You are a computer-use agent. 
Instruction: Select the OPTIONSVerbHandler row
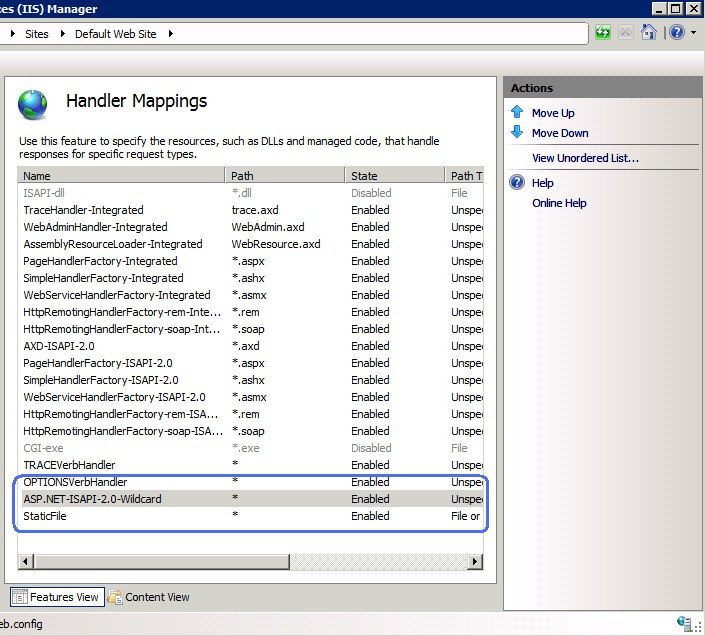click(x=250, y=482)
